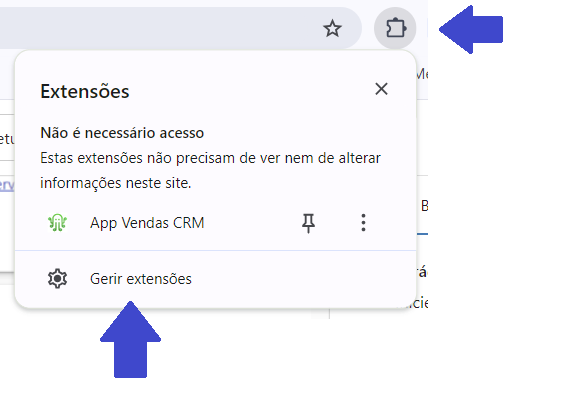Click the cut-off etu text at left edge
The image size is (586, 415).
point(7,139)
